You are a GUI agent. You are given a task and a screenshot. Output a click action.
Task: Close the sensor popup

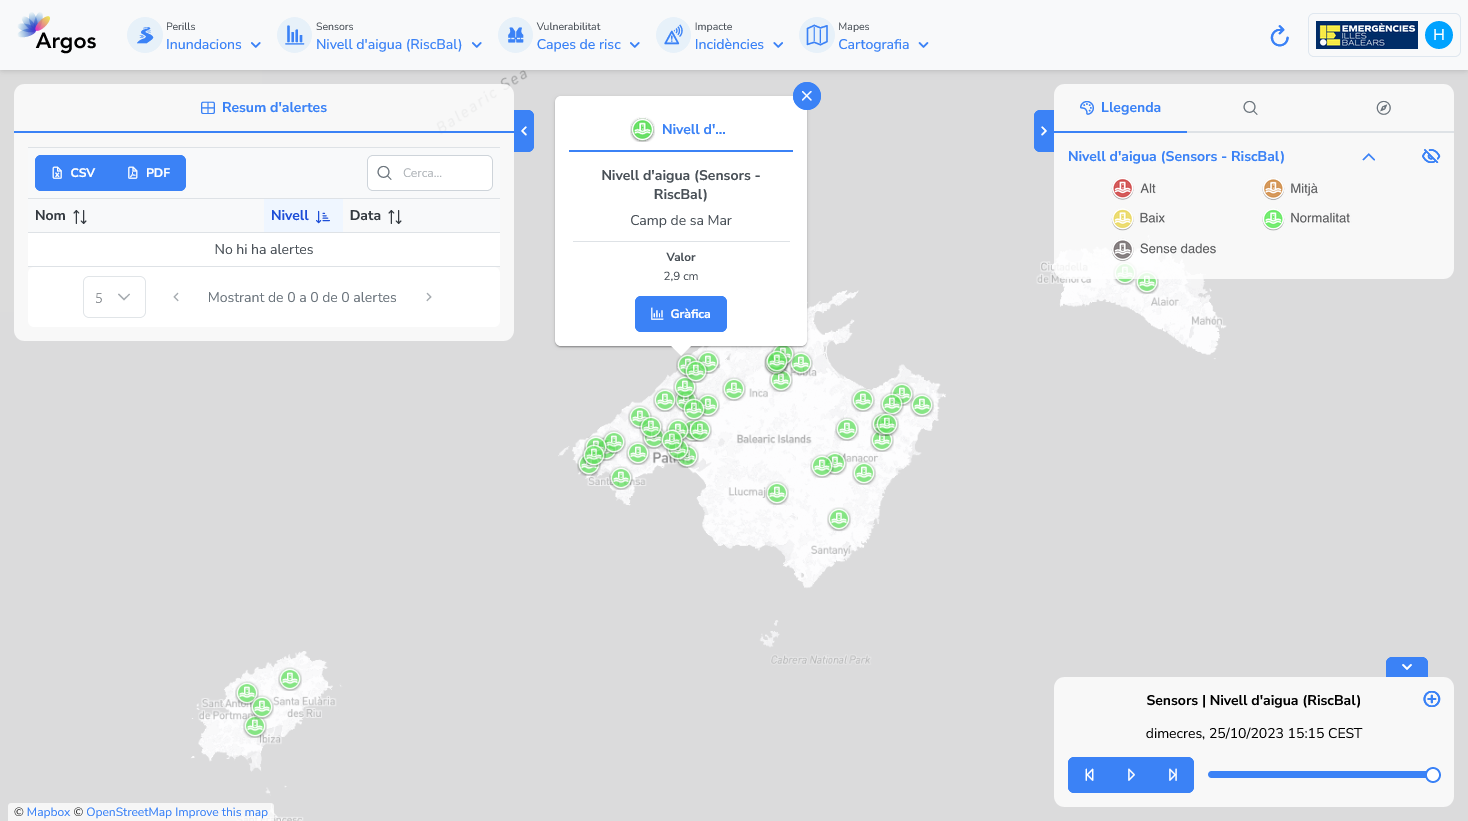point(807,96)
